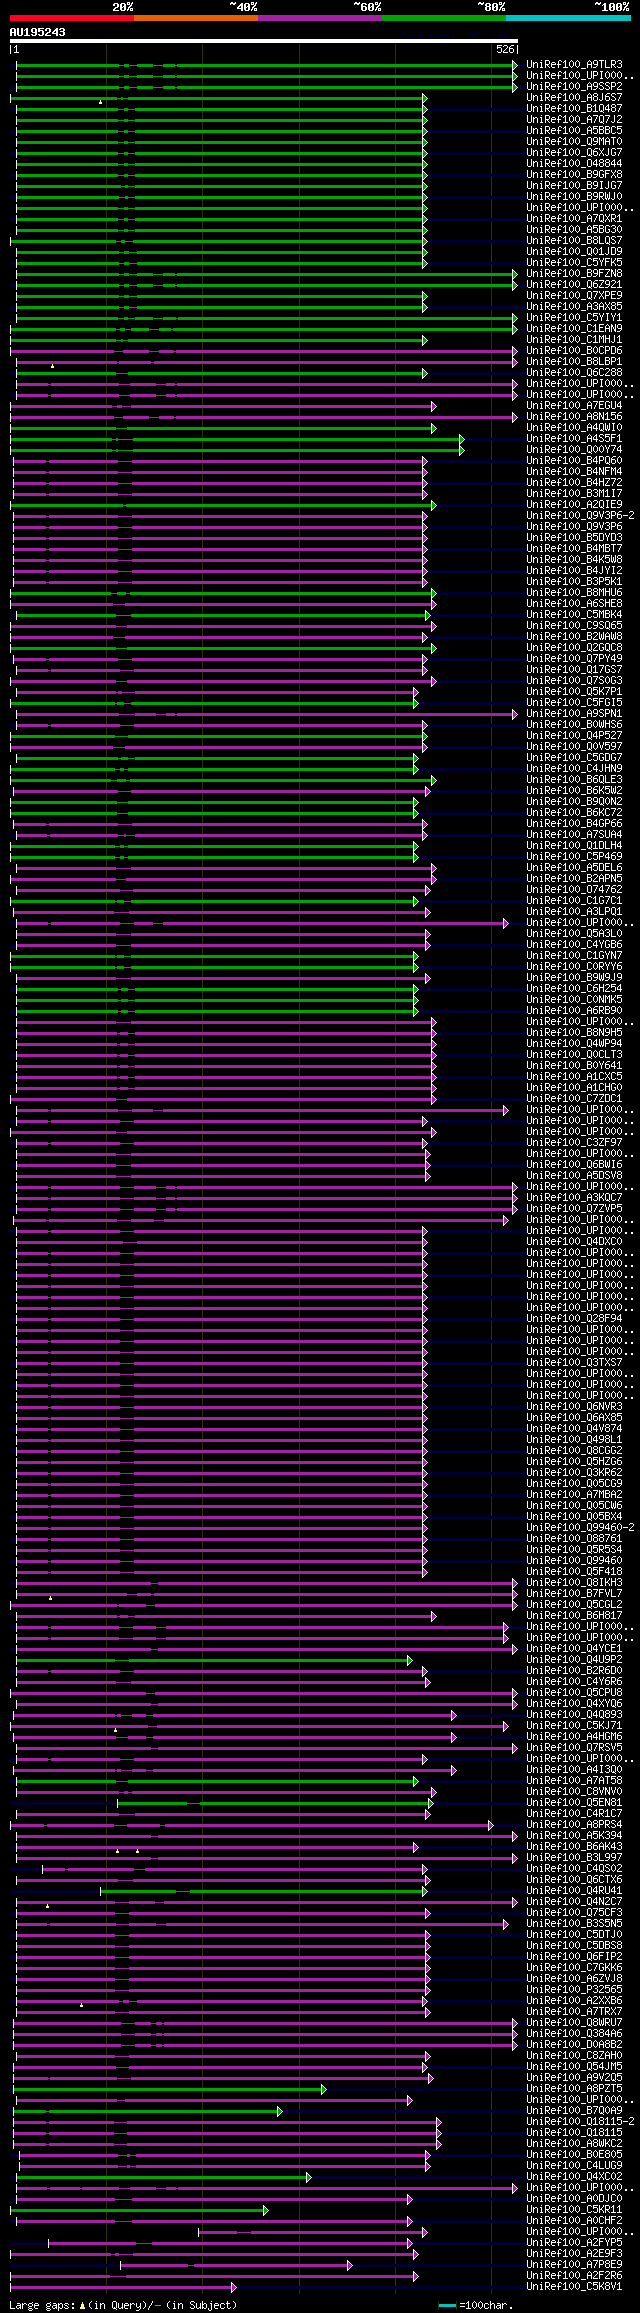Choose the UniRef100_B9IJG7 hit
640x2313 pixels.
(574, 186)
